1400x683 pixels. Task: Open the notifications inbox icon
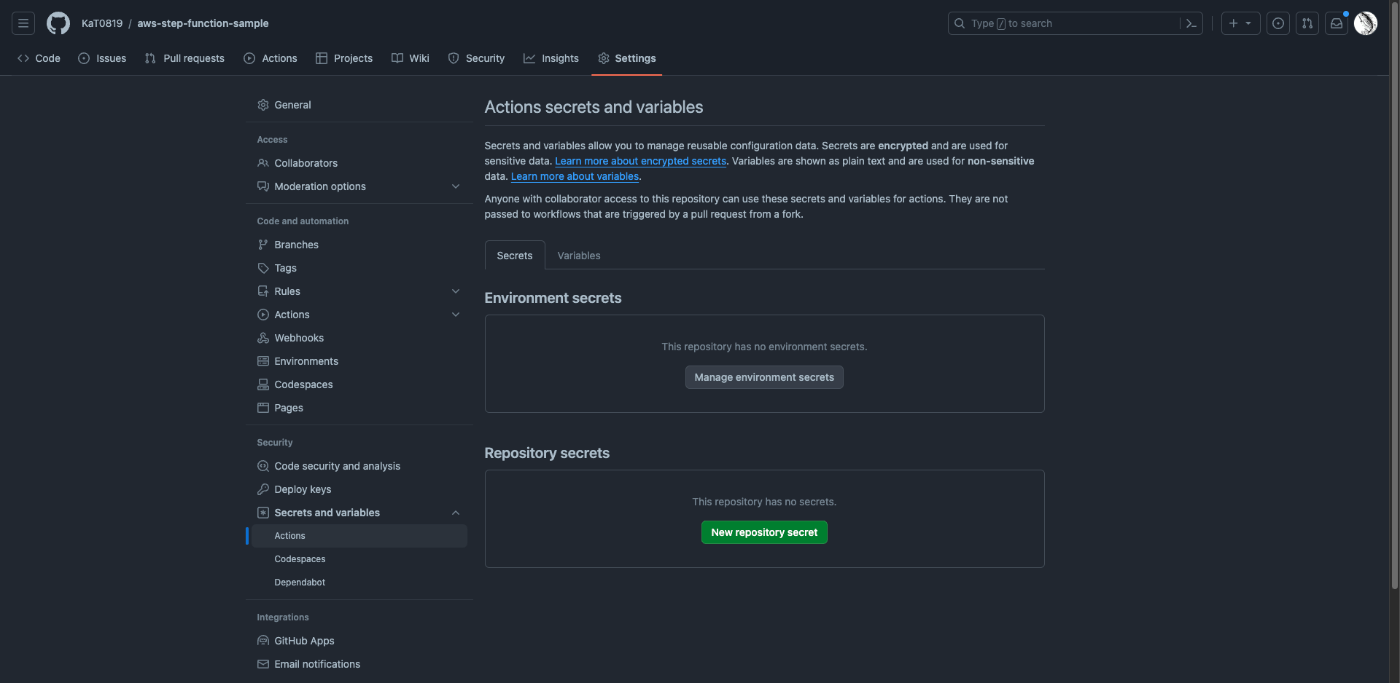tap(1336, 23)
